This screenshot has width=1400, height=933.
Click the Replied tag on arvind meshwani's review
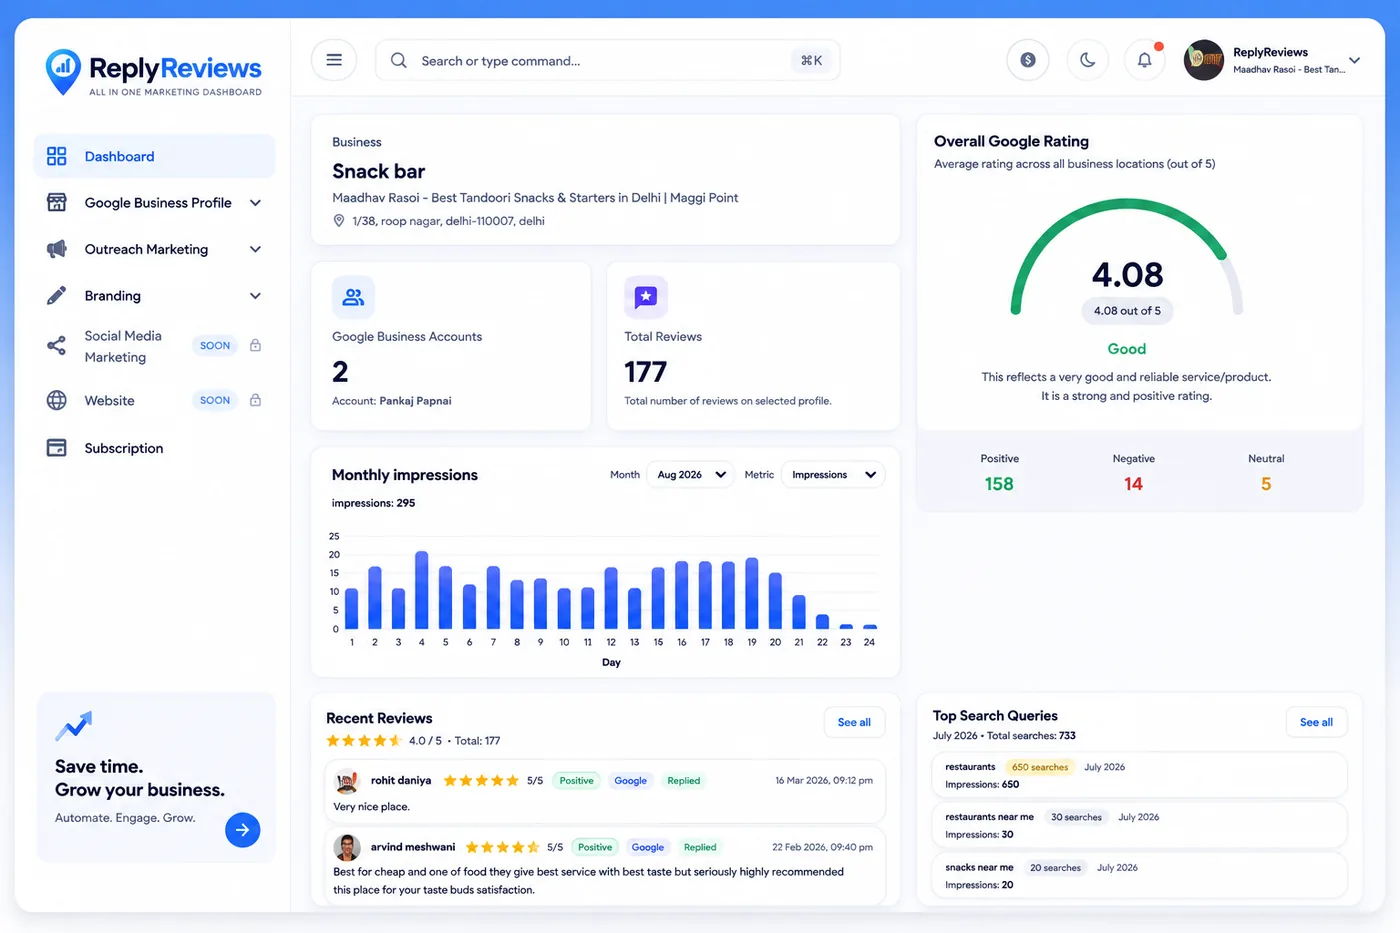700,847
